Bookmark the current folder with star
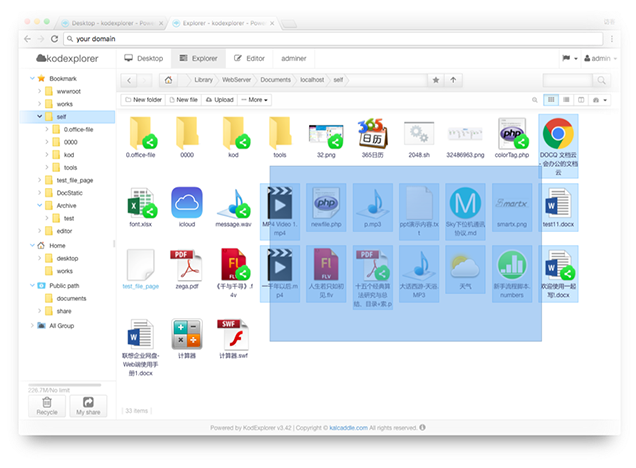The width and height of the screenshot is (636, 468). click(x=436, y=80)
